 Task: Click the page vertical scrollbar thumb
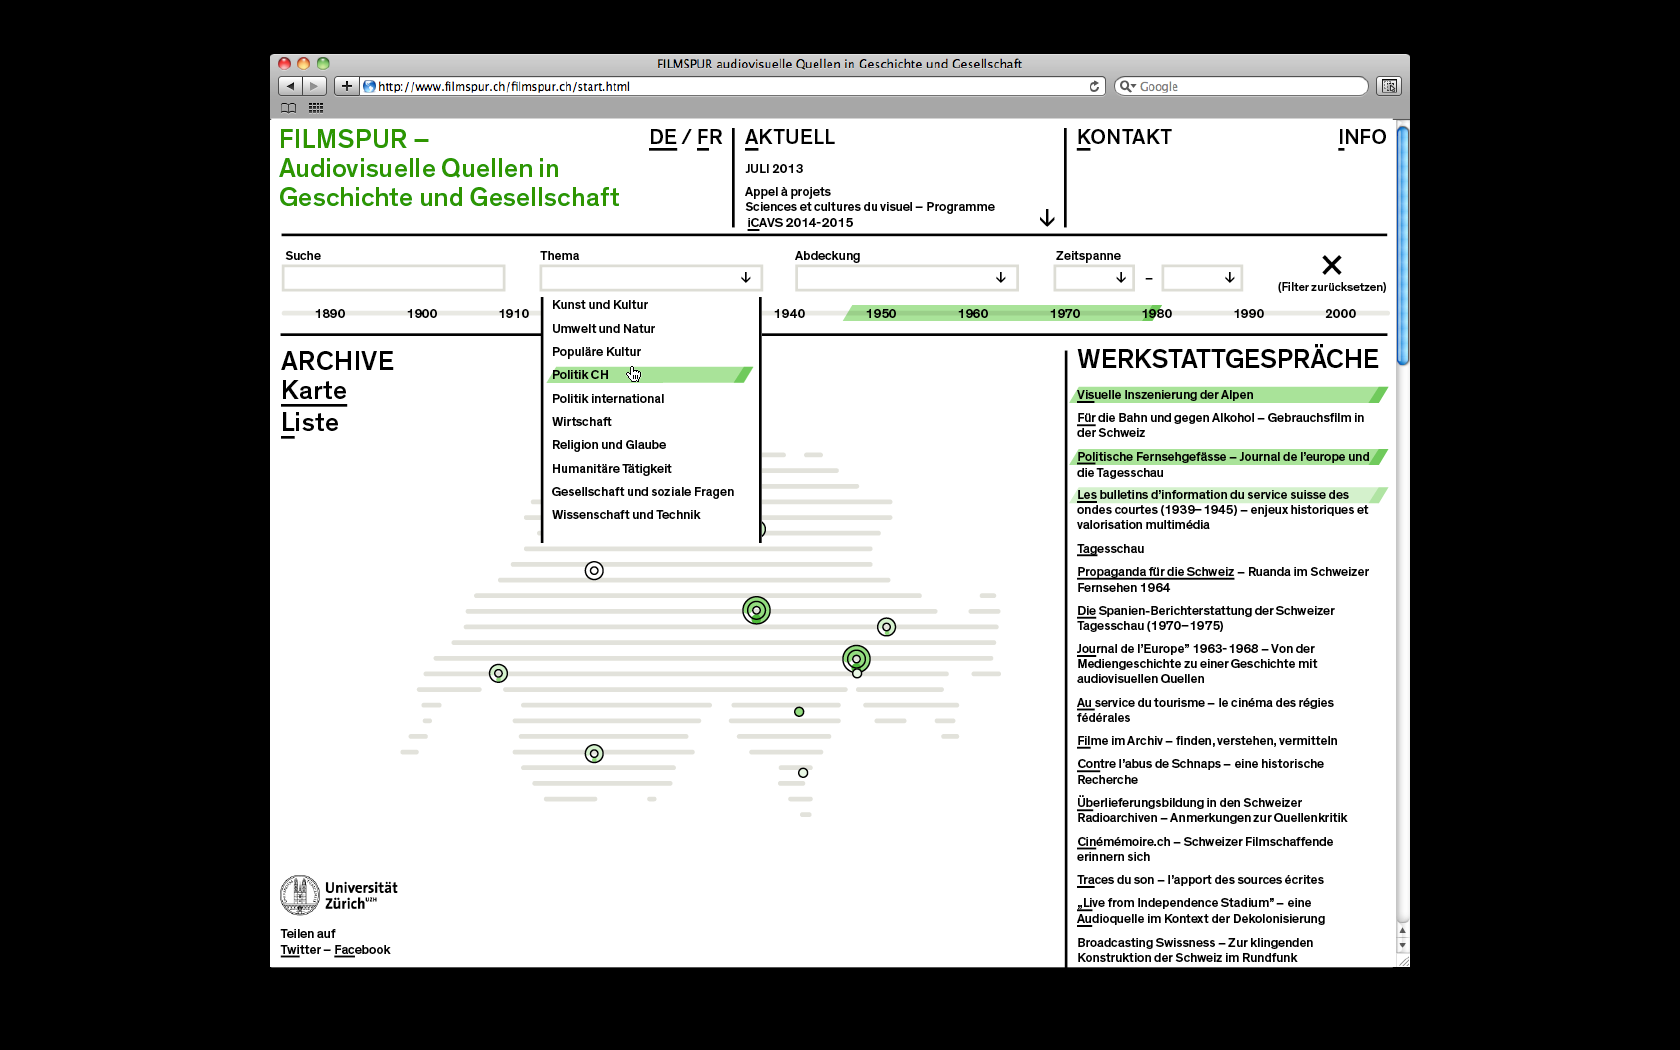point(1402,245)
